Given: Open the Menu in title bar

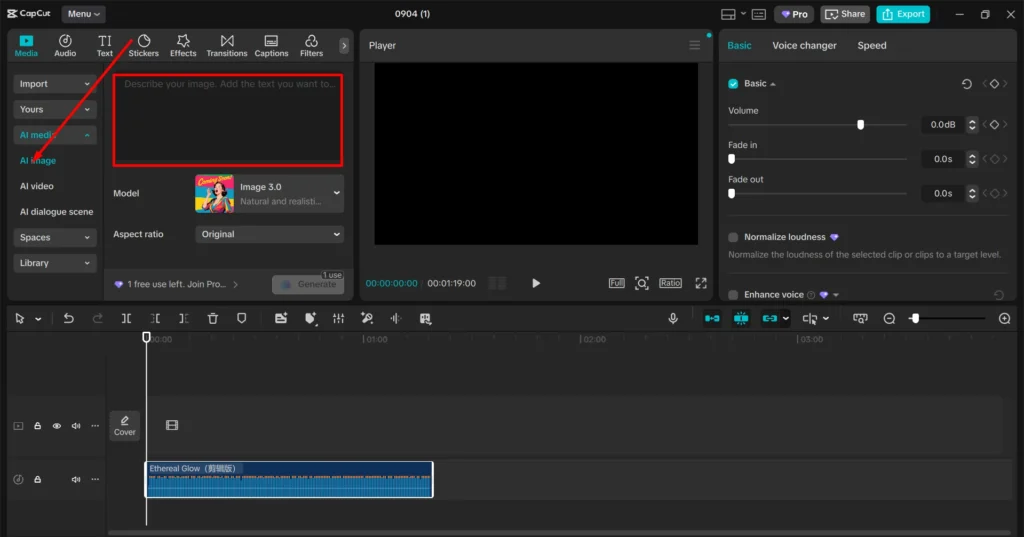Looking at the screenshot, I should [x=82, y=14].
